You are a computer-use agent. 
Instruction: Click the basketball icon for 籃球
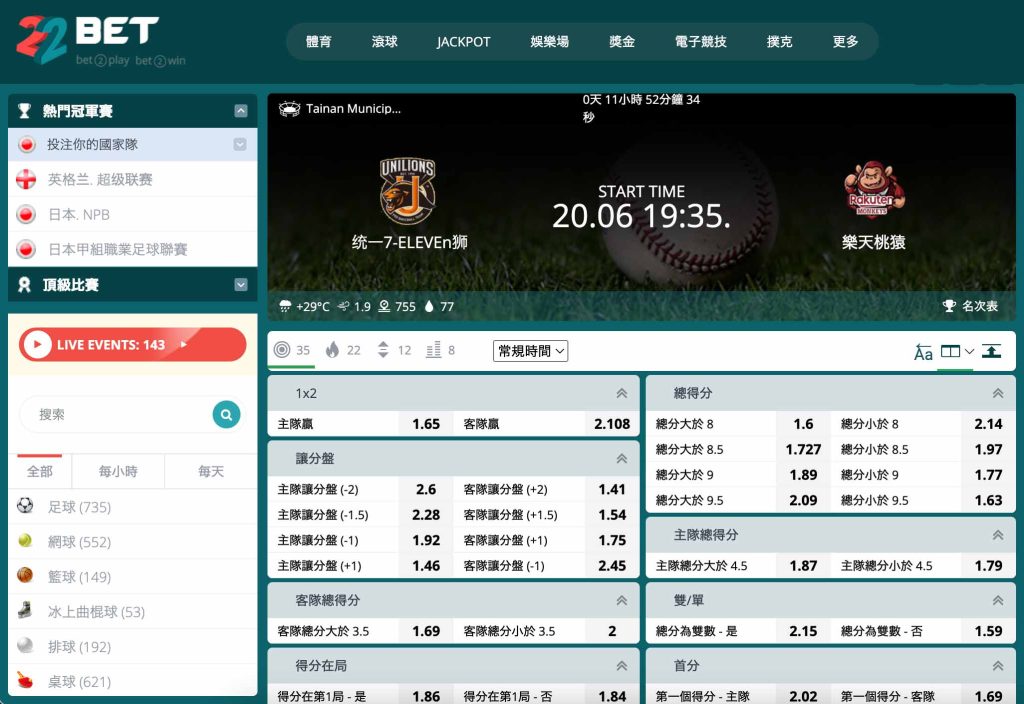click(x=25, y=575)
